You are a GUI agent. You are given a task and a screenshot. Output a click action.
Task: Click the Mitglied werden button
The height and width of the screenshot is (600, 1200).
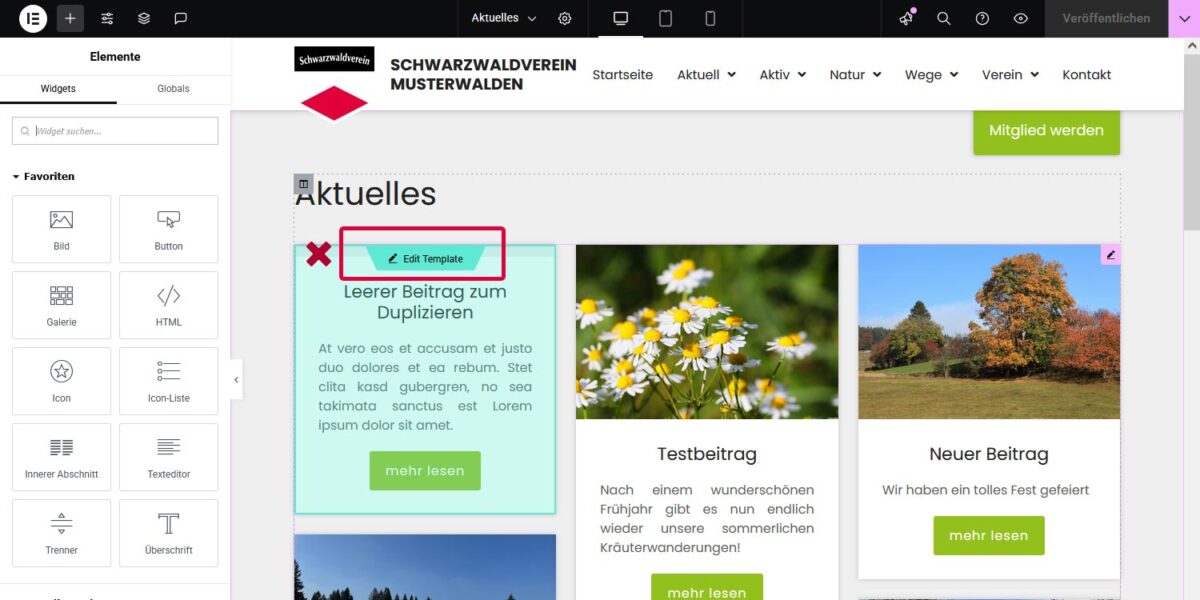click(1046, 130)
